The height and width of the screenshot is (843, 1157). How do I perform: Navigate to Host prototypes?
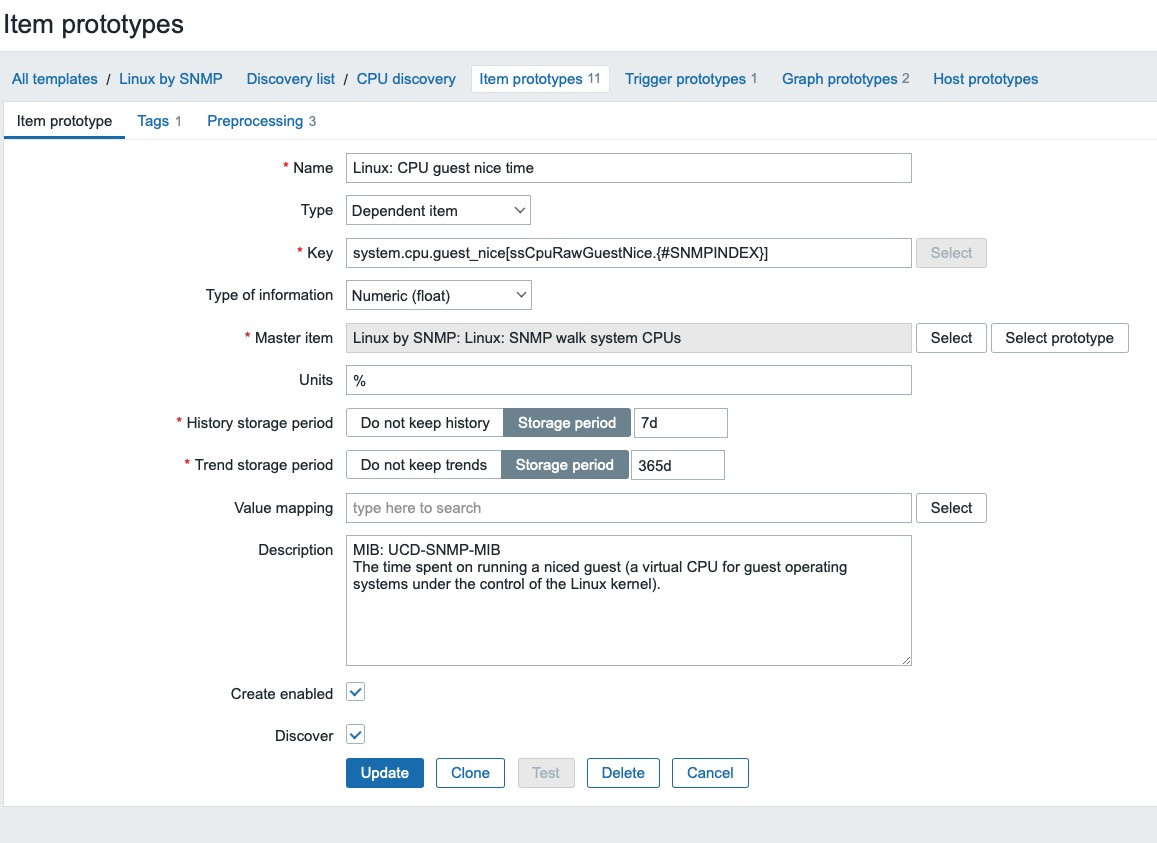point(985,79)
